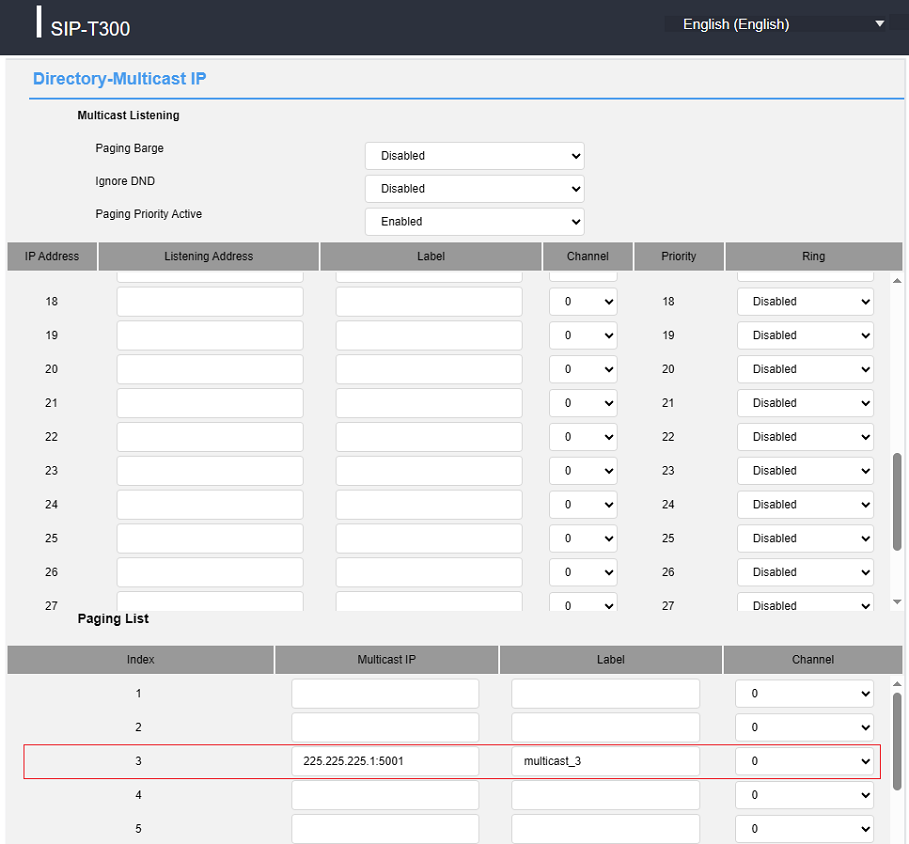Screen dimensions: 909x844
Task: Open Channel dropdown for listening row 19
Action: coord(583,336)
